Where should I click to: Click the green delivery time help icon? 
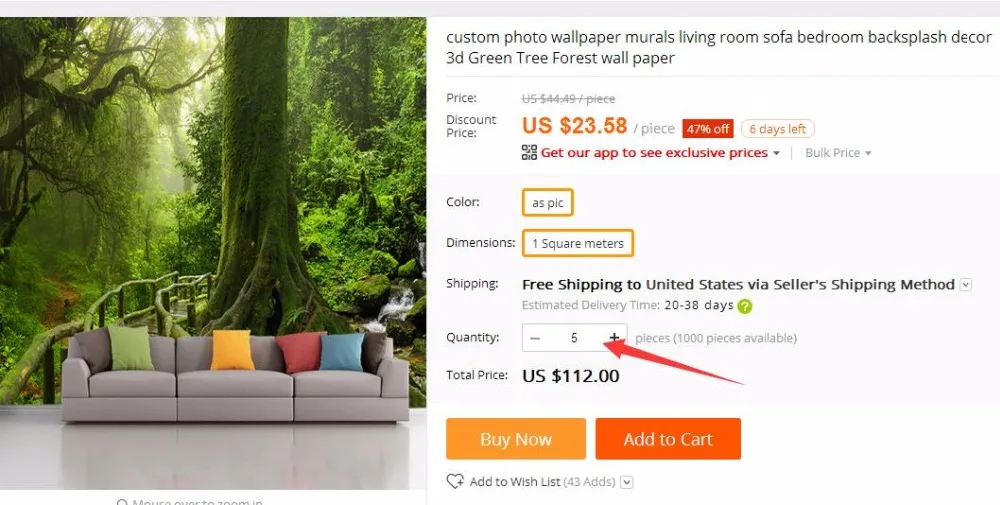[745, 306]
